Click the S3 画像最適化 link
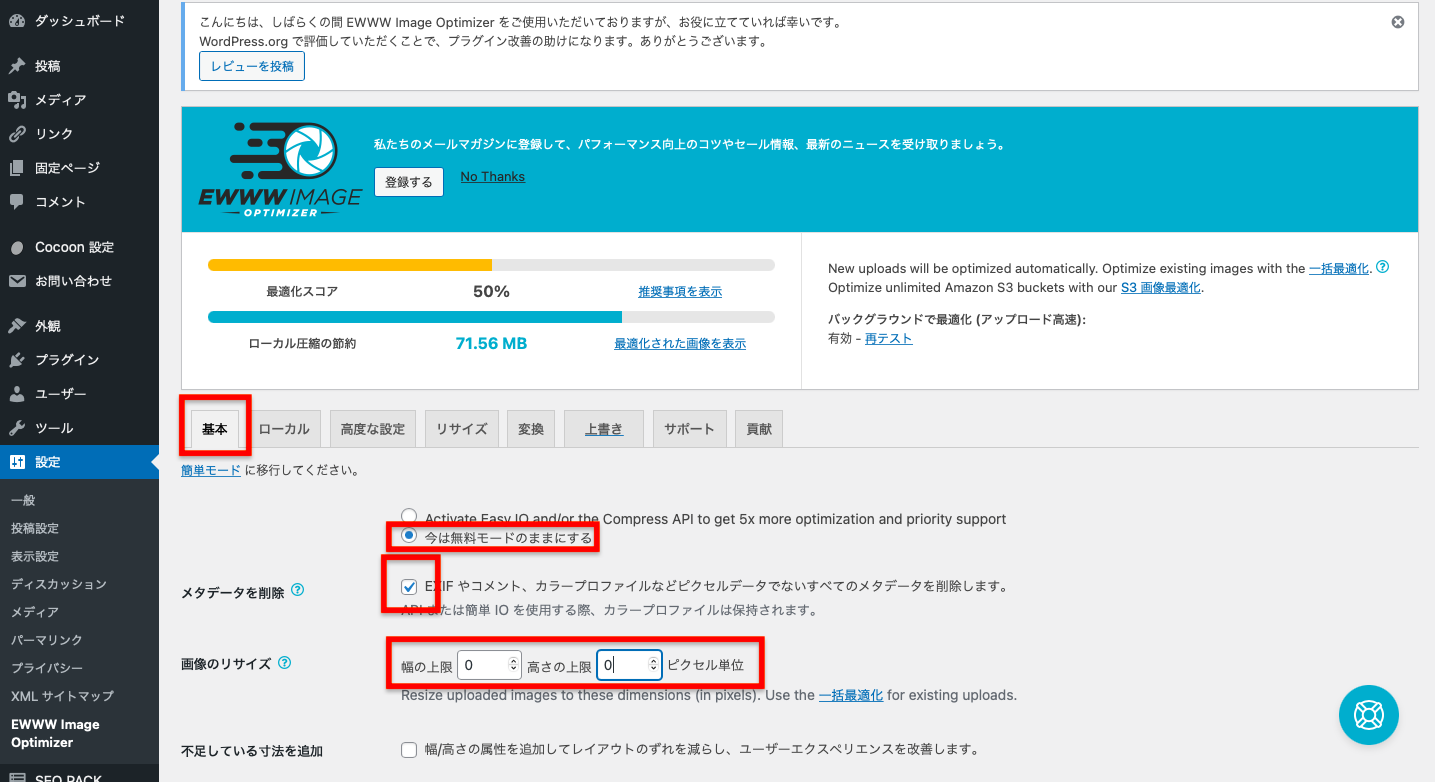 click(1160, 288)
